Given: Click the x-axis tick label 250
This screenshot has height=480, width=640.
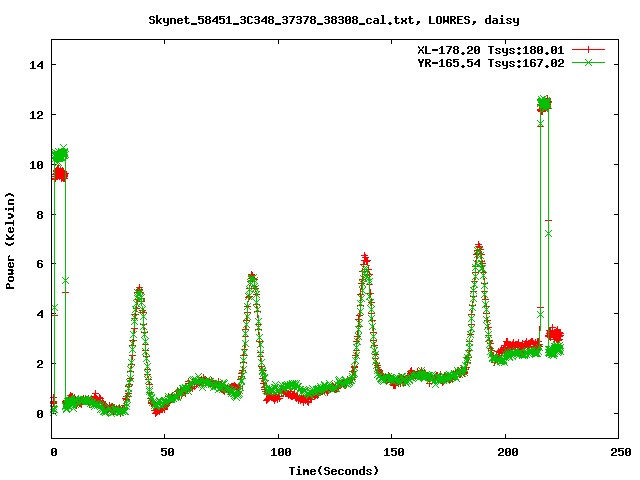Looking at the screenshot, I should 620,452.
